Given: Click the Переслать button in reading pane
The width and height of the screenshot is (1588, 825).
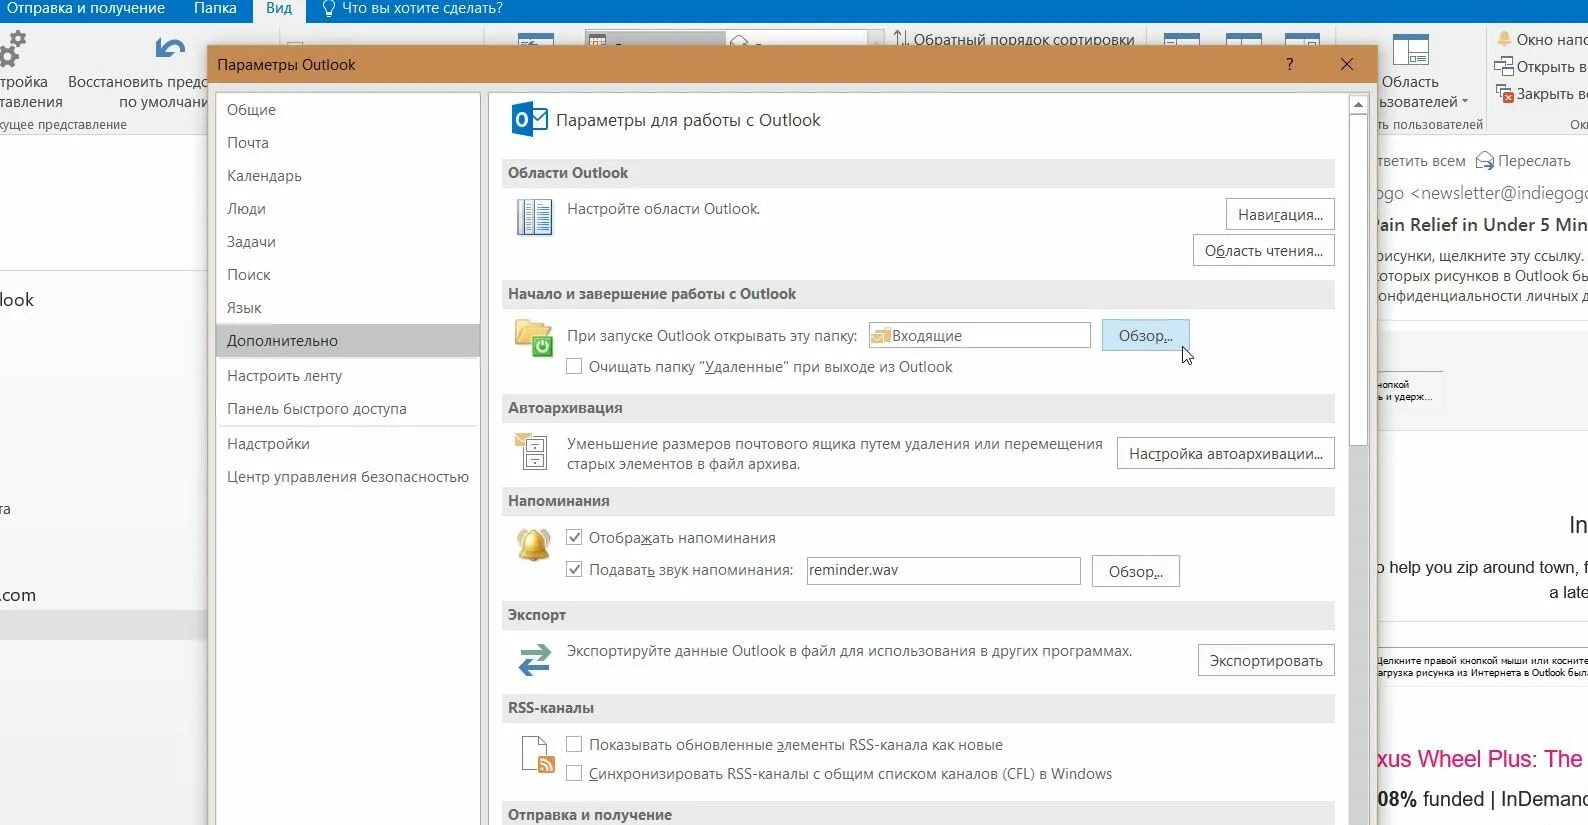Looking at the screenshot, I should [1523, 161].
